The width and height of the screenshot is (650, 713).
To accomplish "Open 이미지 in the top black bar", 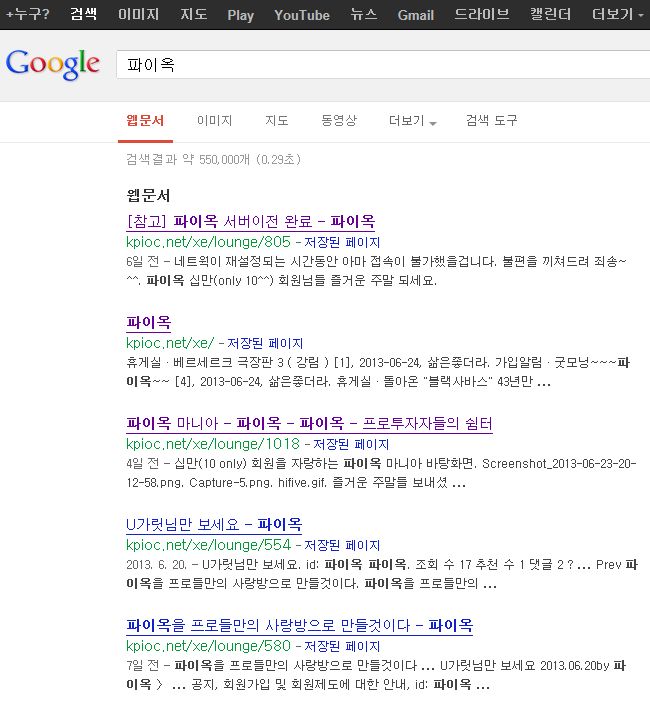I will pos(139,15).
